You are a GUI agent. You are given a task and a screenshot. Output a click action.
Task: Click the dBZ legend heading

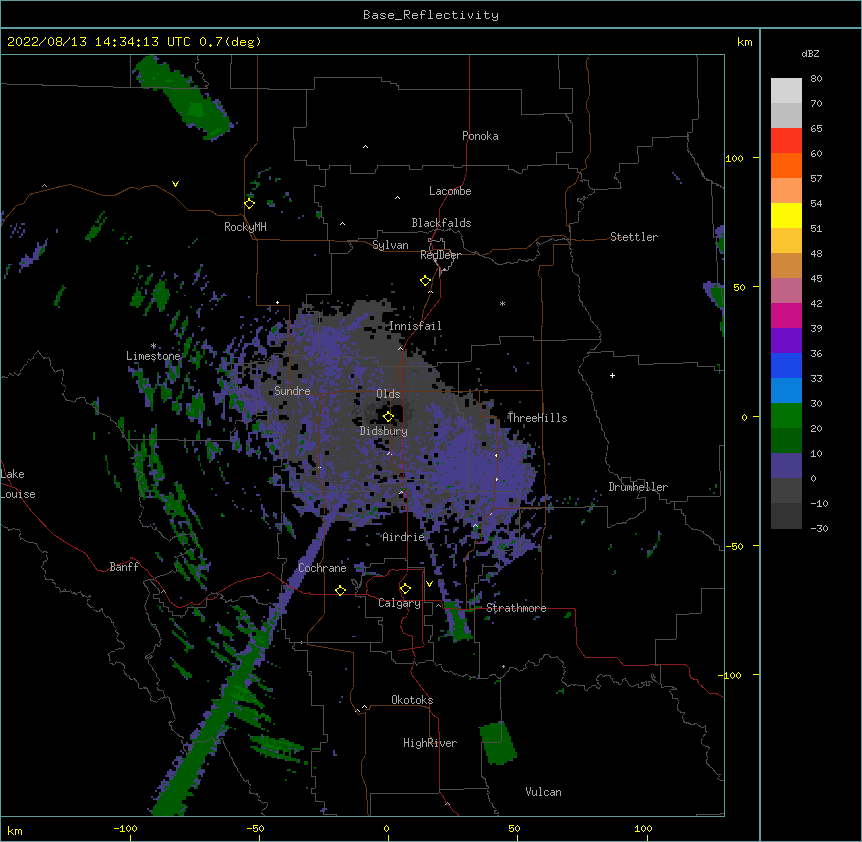click(810, 53)
